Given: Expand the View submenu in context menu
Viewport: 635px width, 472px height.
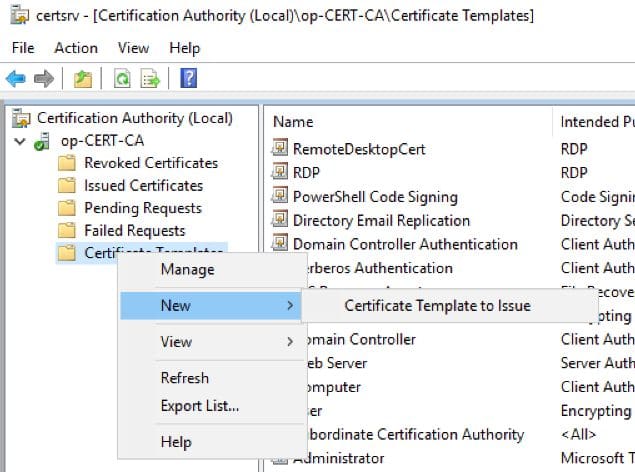Looking at the screenshot, I should 290,342.
